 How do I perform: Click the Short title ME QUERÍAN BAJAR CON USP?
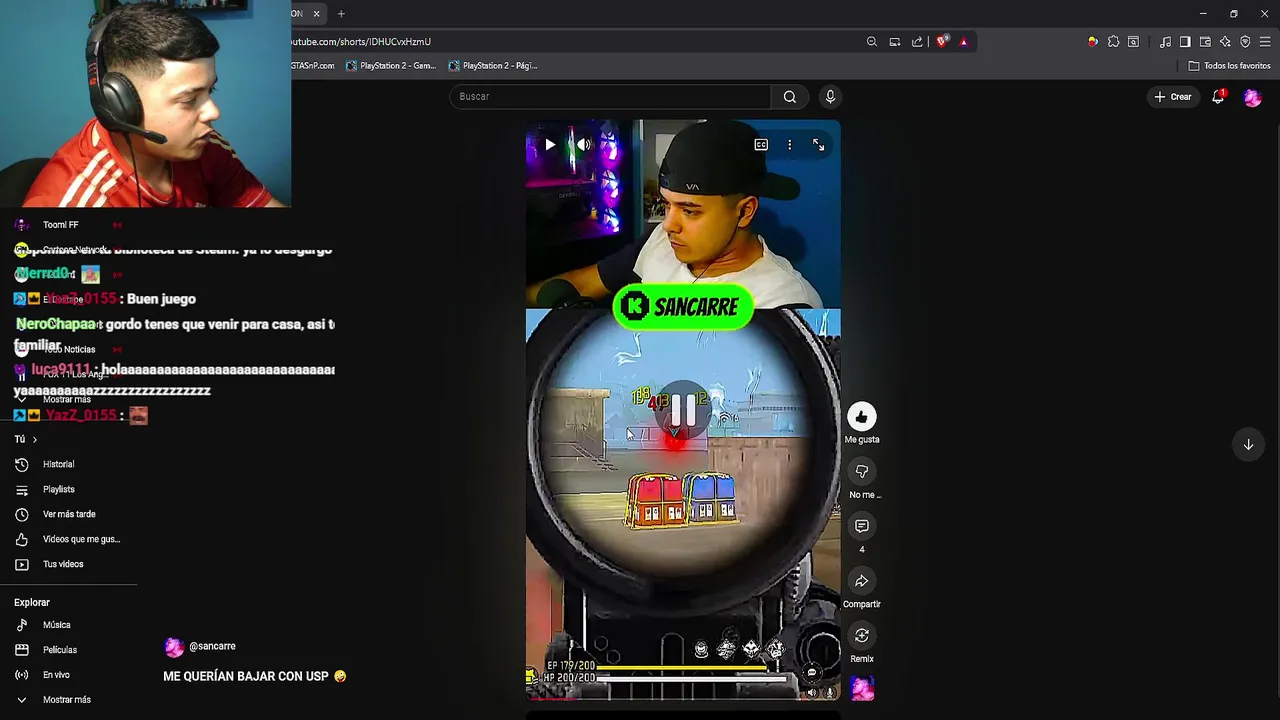[255, 676]
